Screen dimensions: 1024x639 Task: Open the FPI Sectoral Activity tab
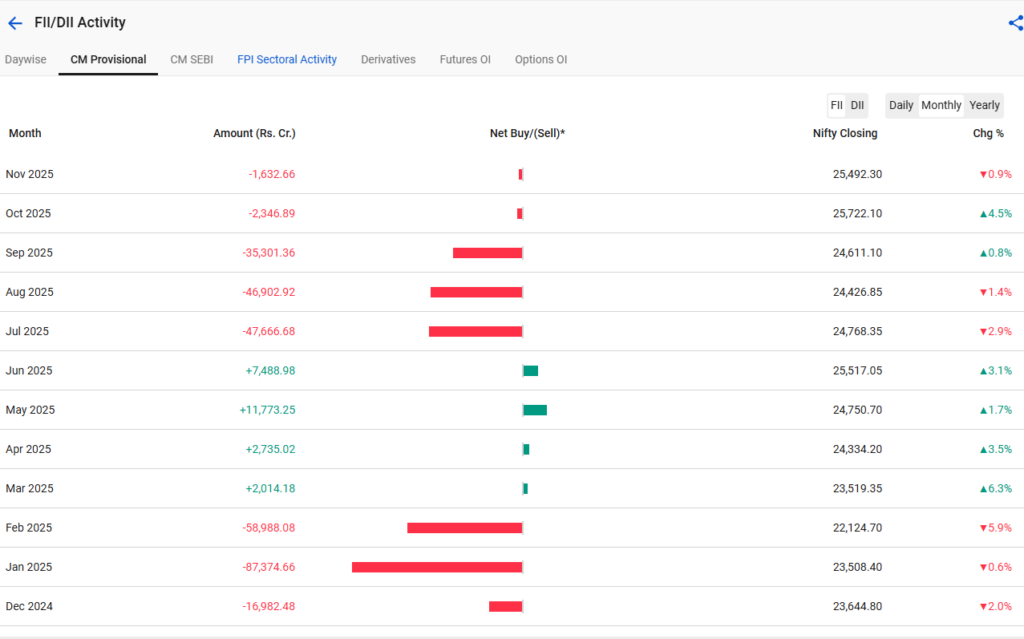(x=287, y=59)
